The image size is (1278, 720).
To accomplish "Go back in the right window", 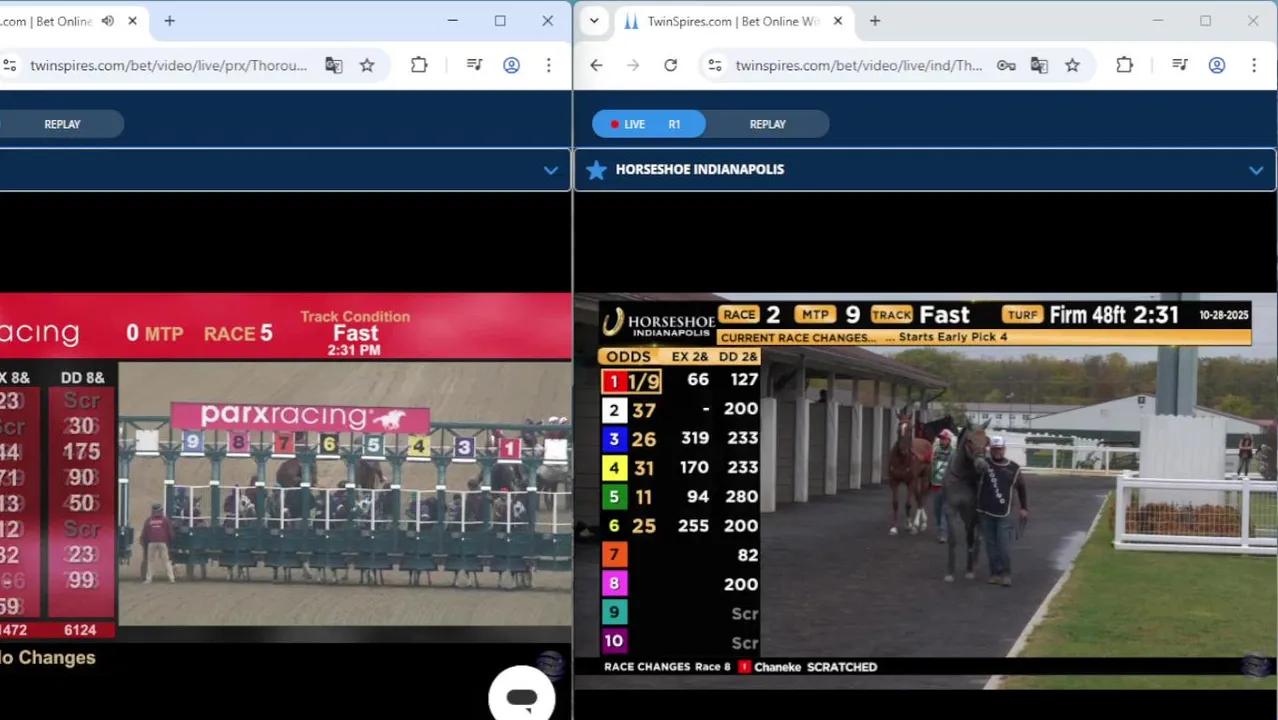I will [596, 65].
